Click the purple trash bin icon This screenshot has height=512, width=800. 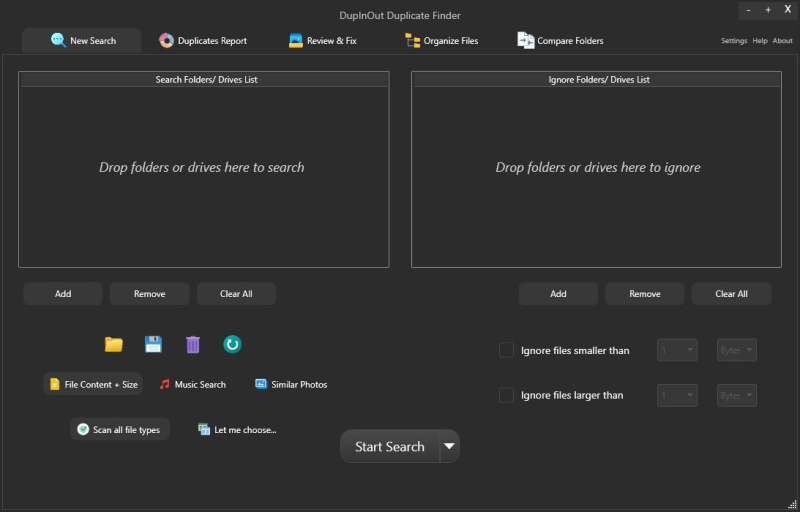[193, 345]
